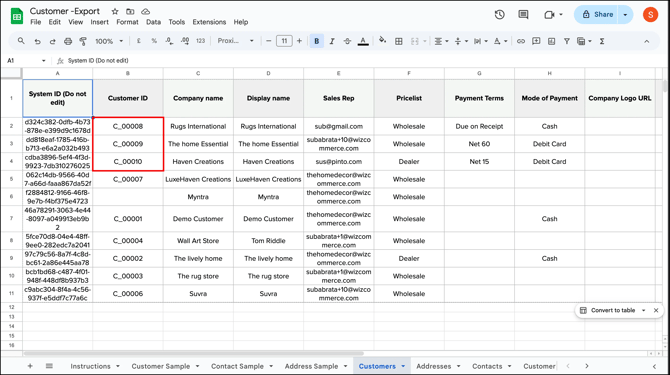Select column F header
The height and width of the screenshot is (375, 670).
pos(409,73)
